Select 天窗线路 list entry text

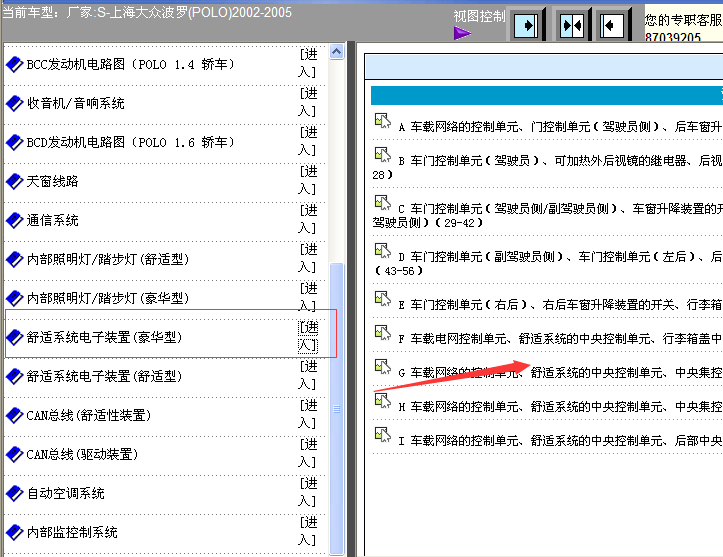(53, 181)
